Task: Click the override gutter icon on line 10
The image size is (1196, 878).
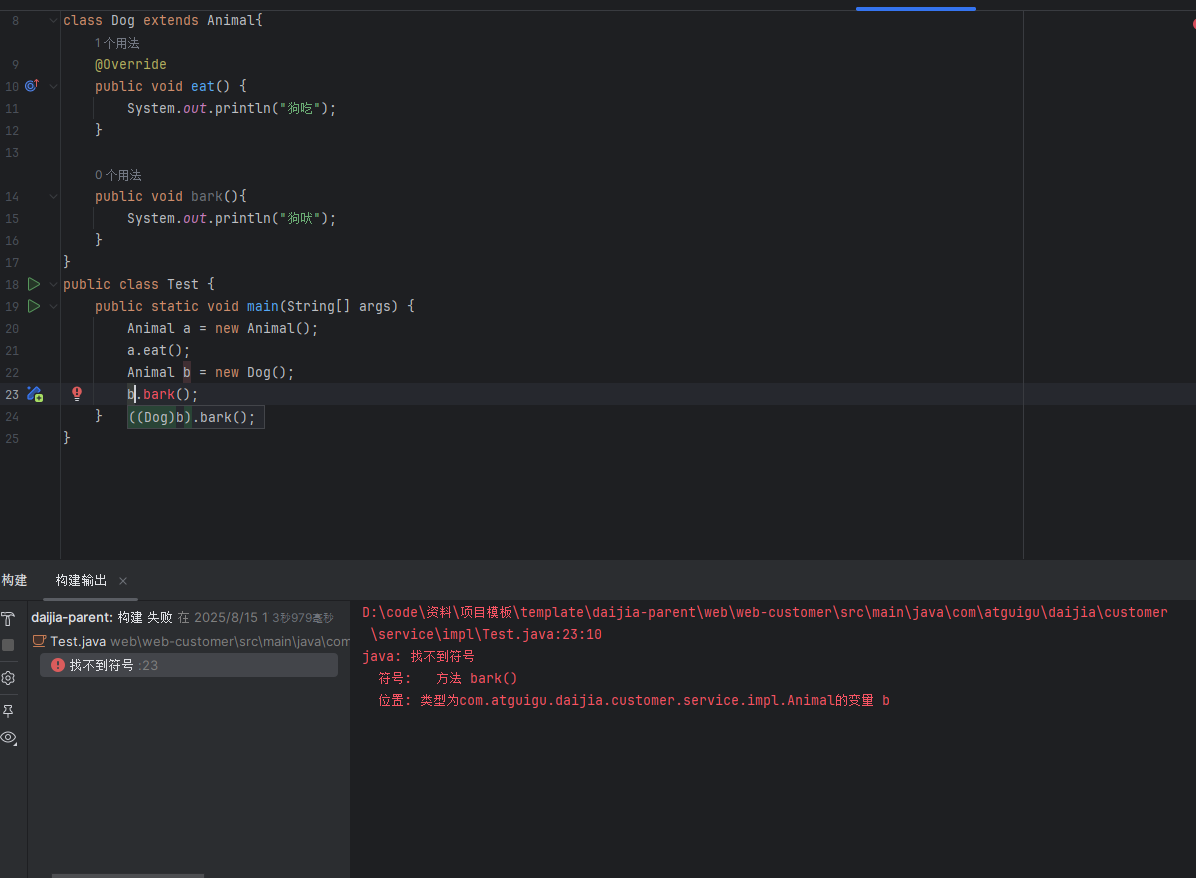Action: pyautogui.click(x=32, y=85)
